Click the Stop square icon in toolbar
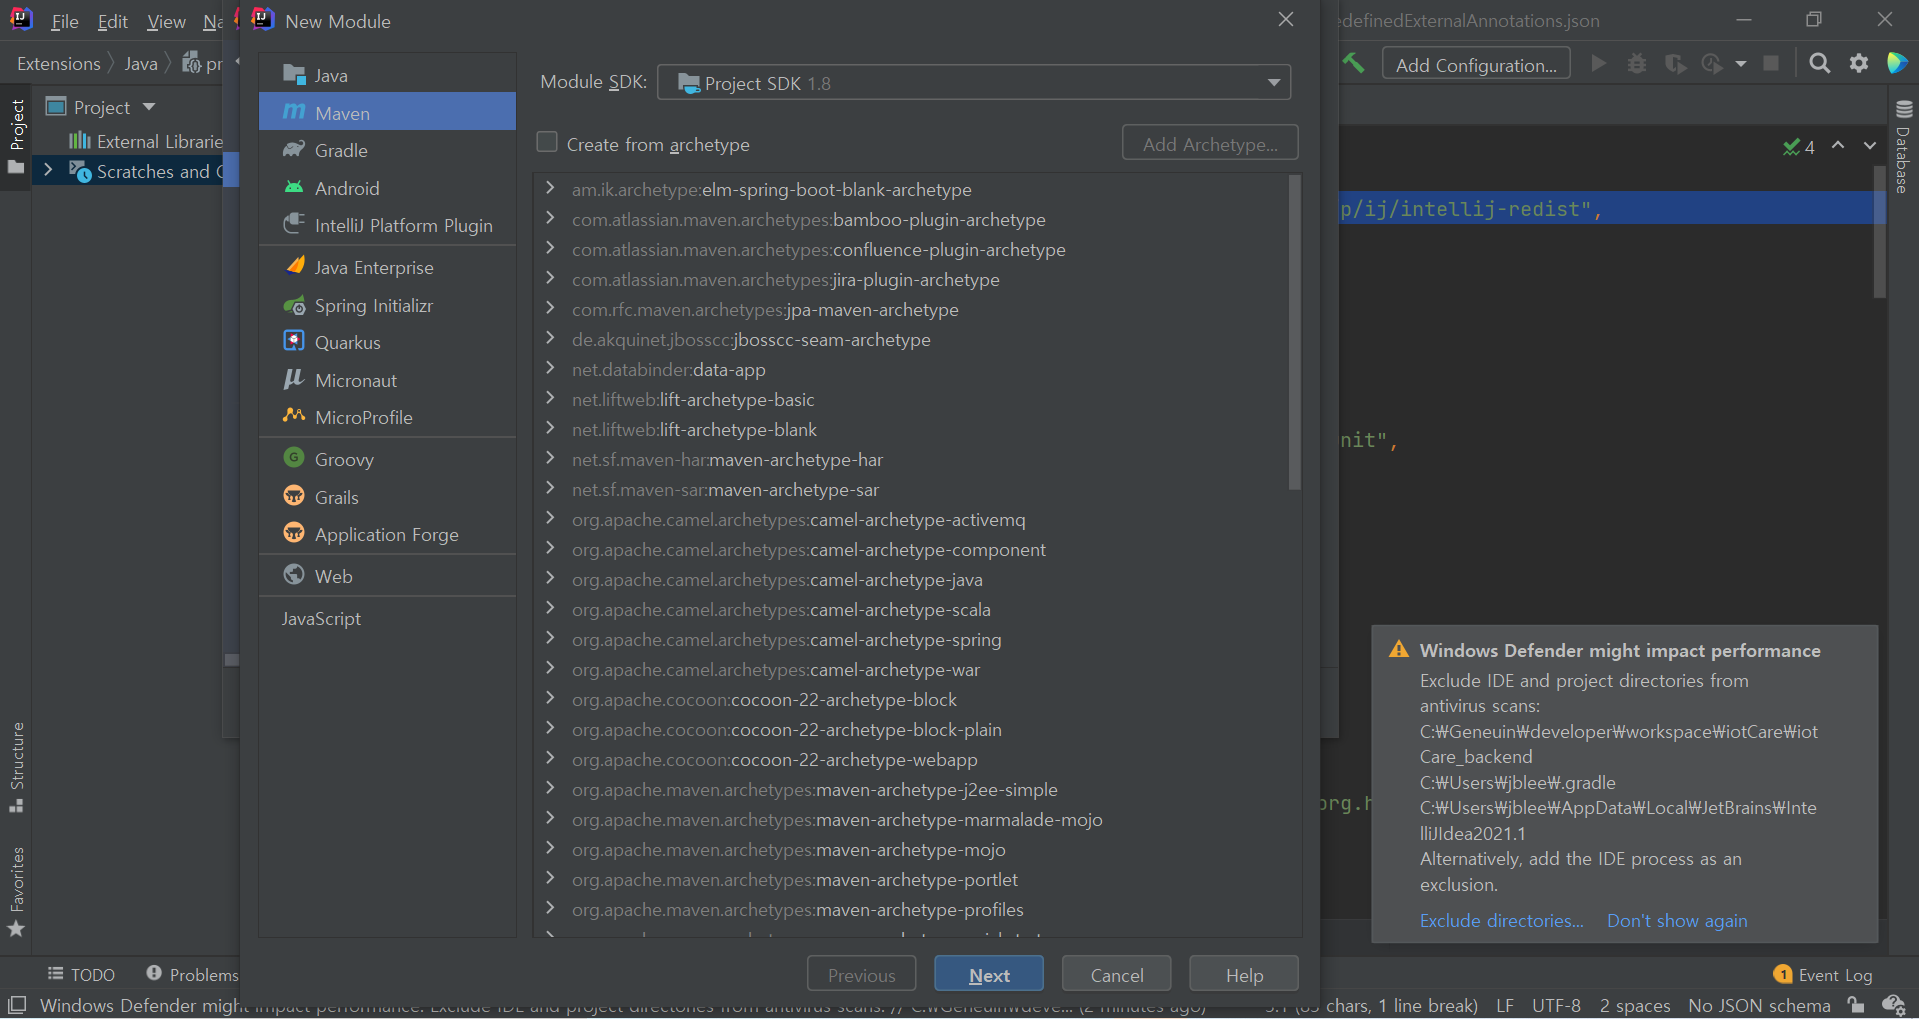Viewport: 1919px width, 1019px height. pos(1771,64)
